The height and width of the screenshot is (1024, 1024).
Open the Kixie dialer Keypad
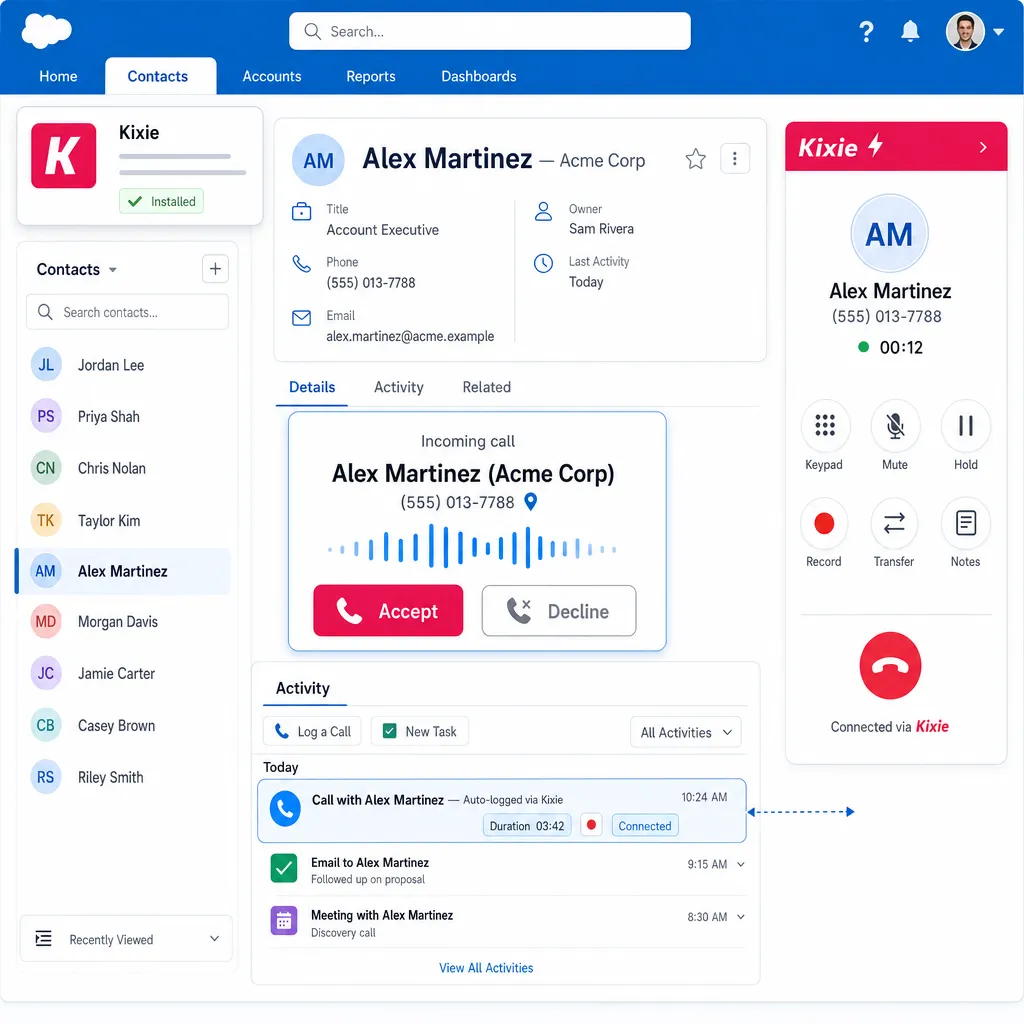coord(825,425)
